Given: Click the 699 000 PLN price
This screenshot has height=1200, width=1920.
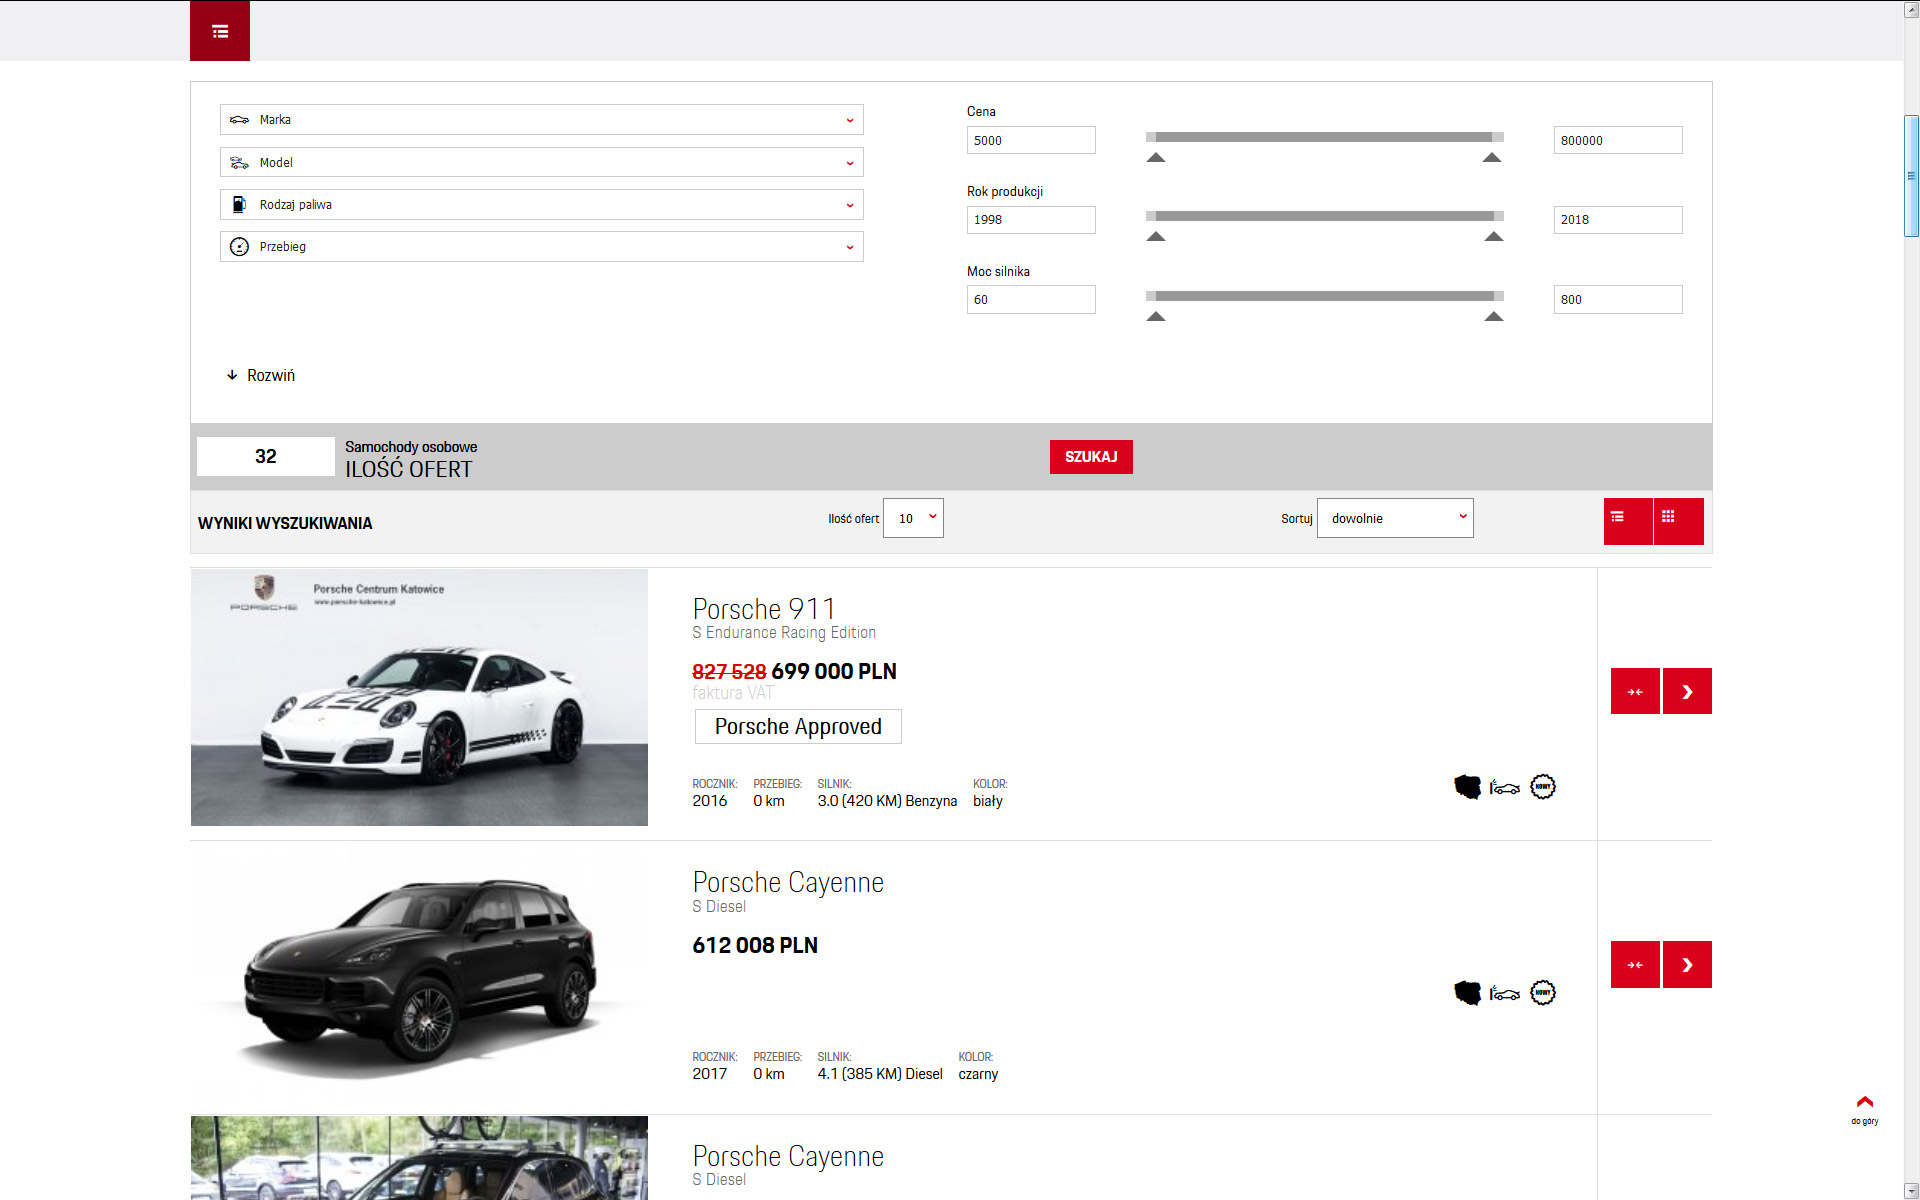Looking at the screenshot, I should tap(834, 672).
